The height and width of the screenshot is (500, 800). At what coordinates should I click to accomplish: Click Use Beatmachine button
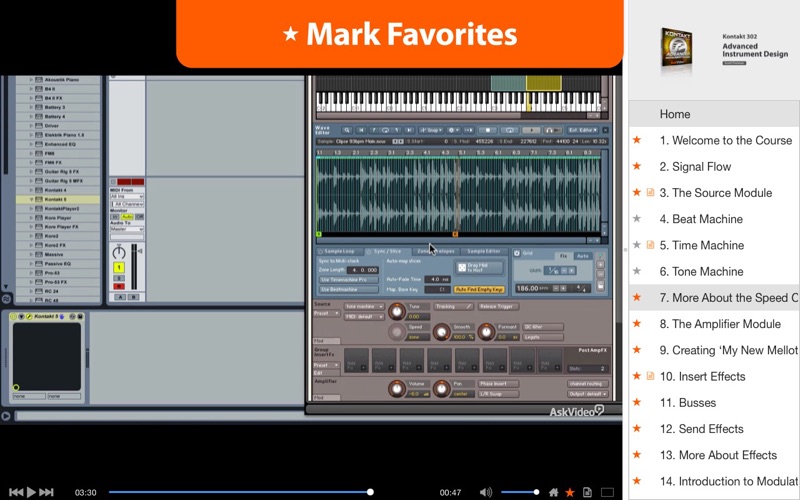click(x=349, y=289)
